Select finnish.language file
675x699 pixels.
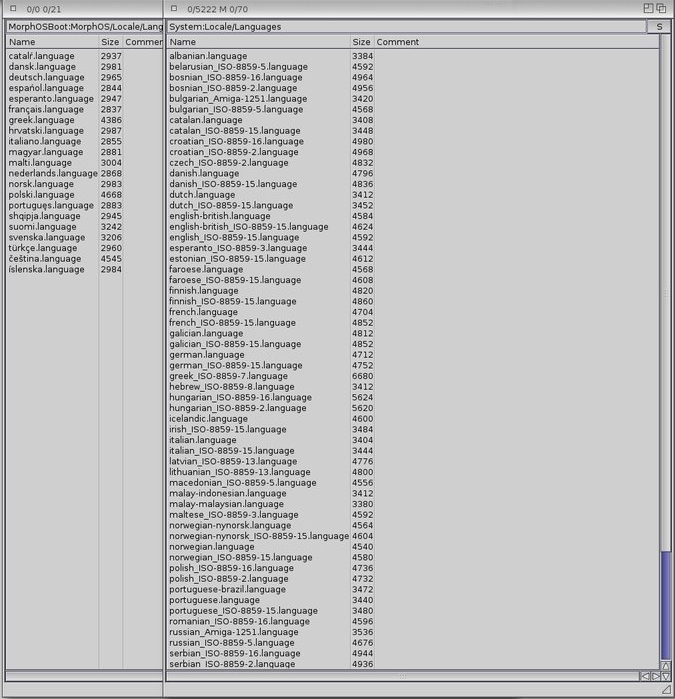[204, 291]
